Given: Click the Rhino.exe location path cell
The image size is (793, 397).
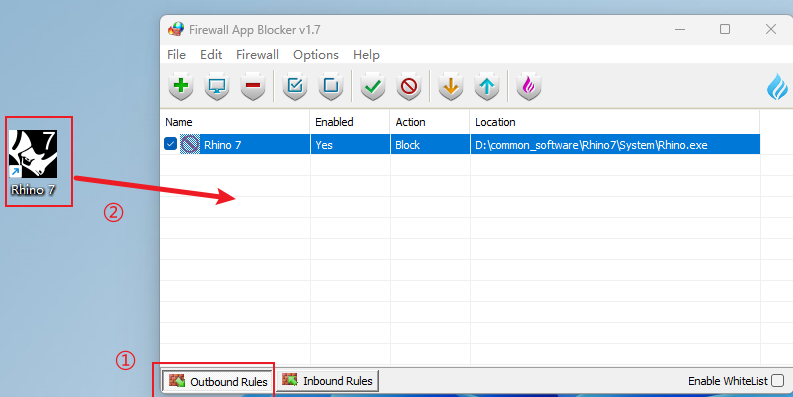Looking at the screenshot, I should coord(615,145).
